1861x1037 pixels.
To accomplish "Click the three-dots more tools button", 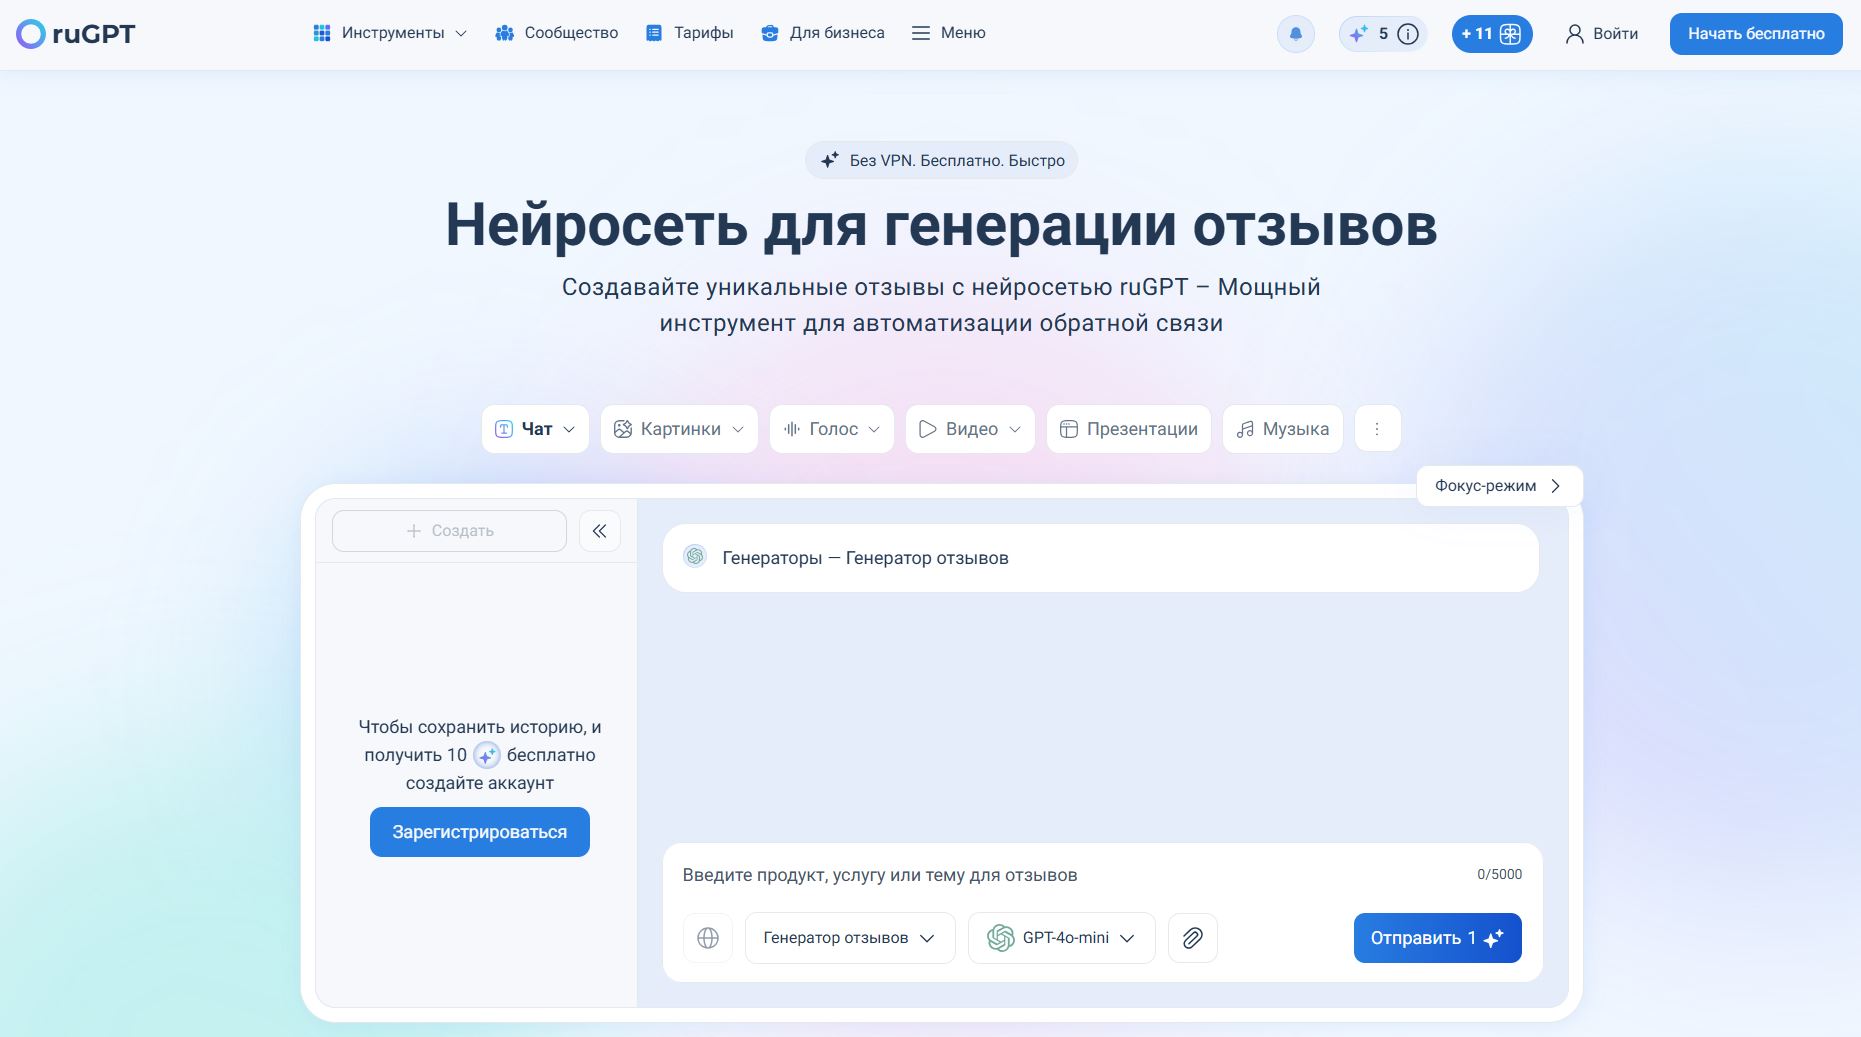I will (x=1377, y=428).
